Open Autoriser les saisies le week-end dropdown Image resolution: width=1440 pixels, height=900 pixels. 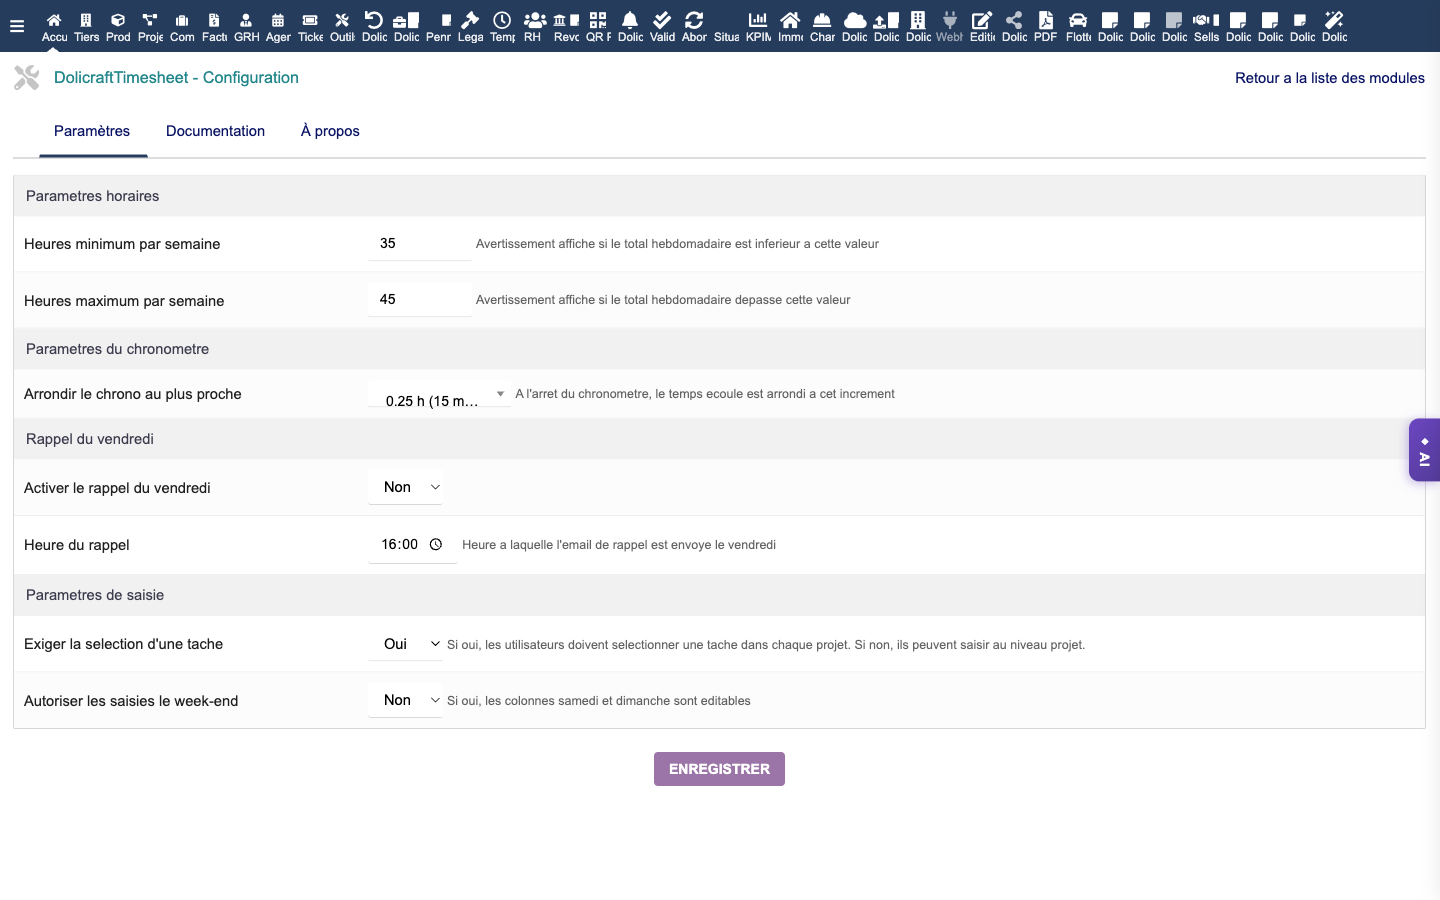click(x=405, y=700)
